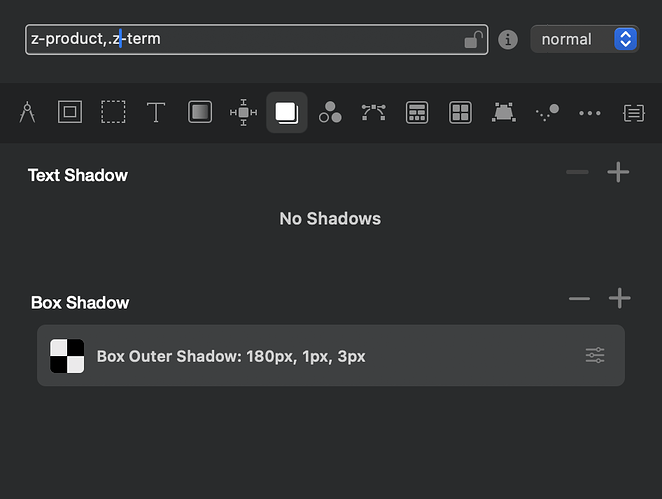Open the perspective transform icon

[503, 113]
